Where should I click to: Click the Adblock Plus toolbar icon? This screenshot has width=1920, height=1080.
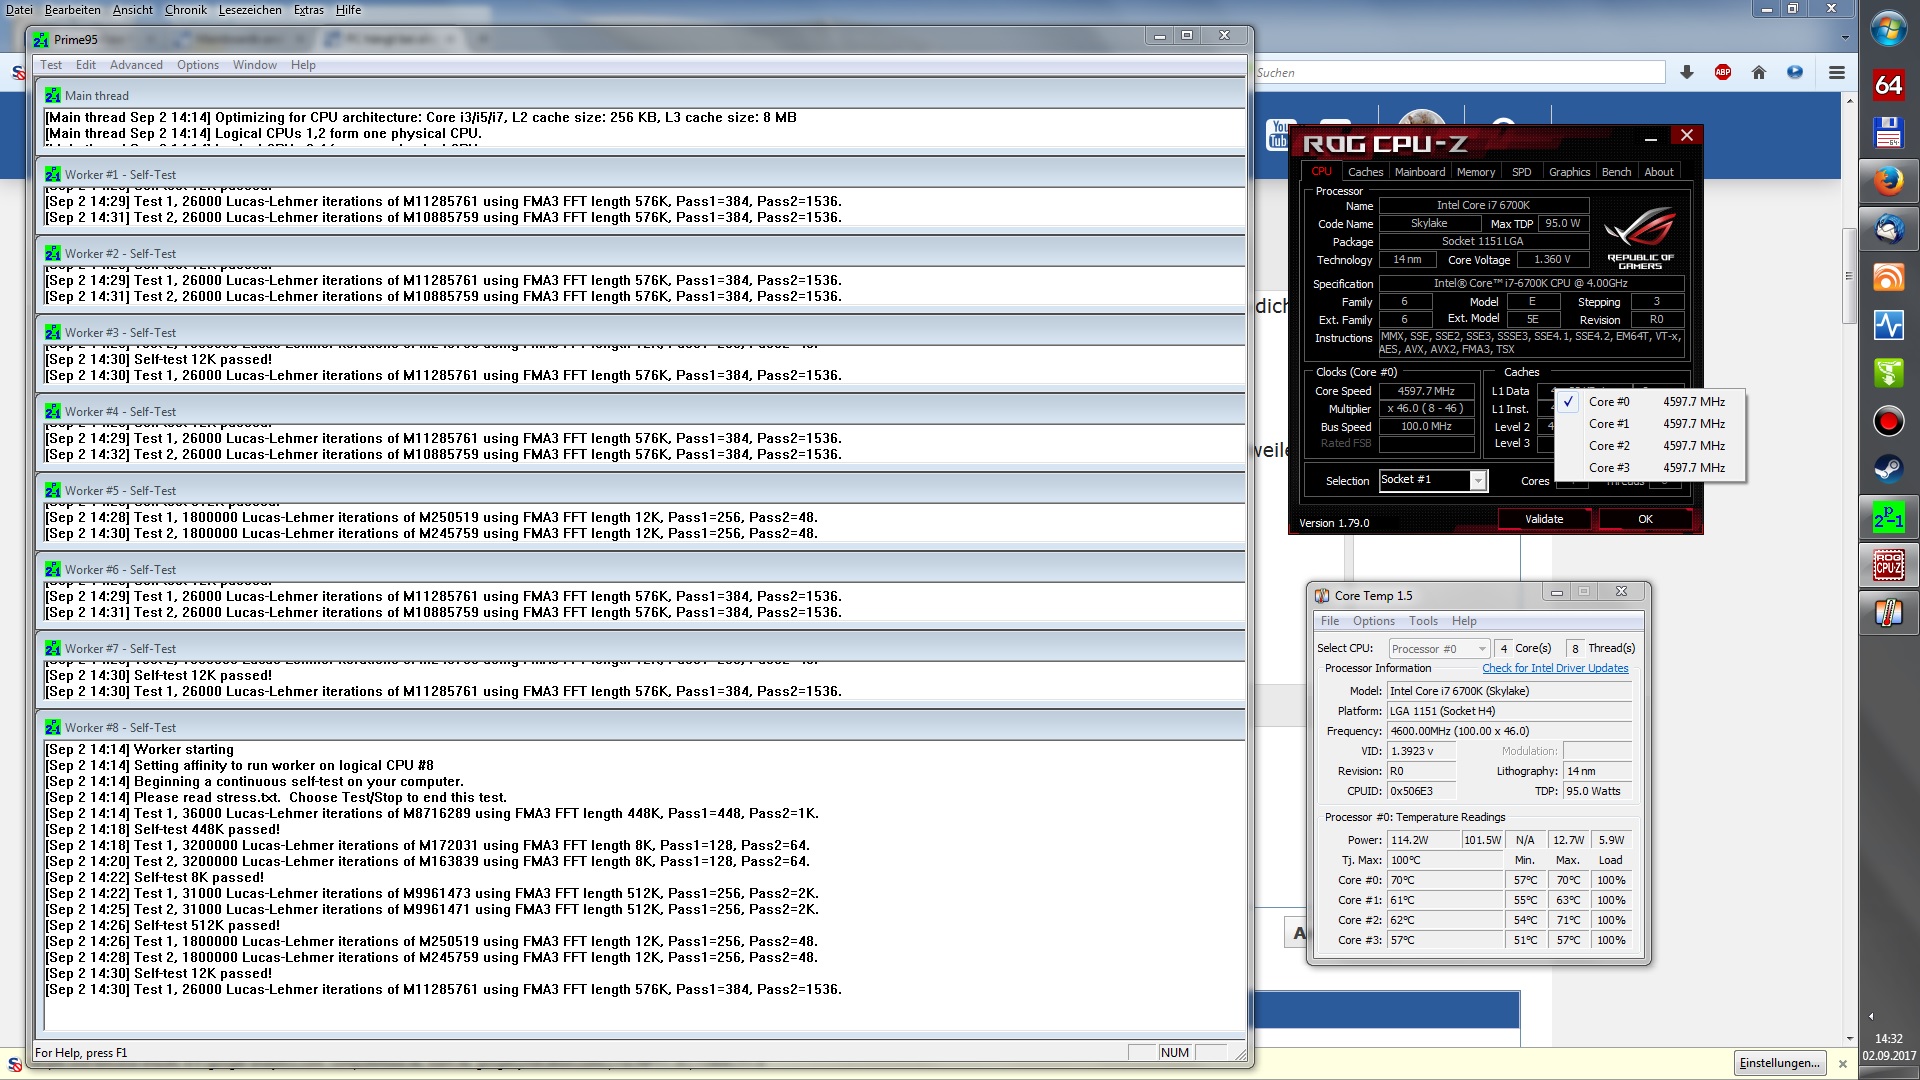point(1723,72)
